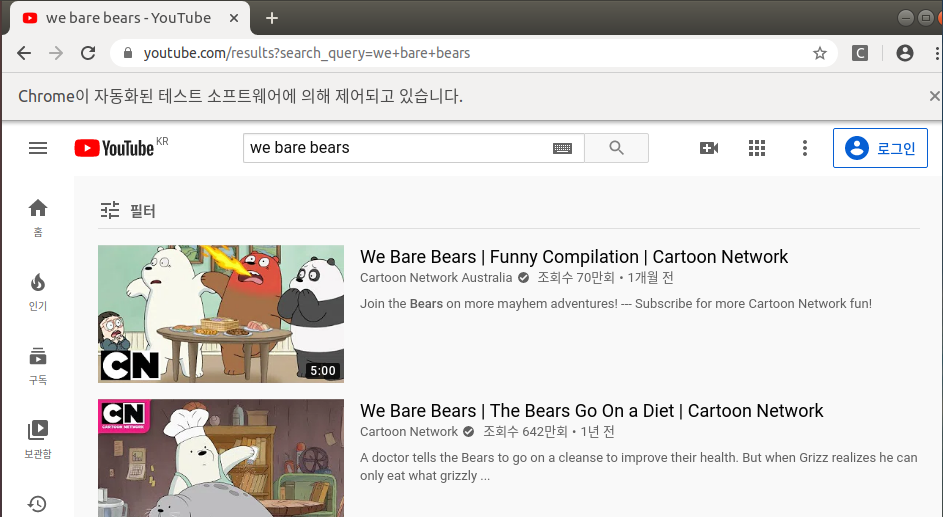943x517 pixels.
Task: Minimize the Chrome window
Action: click(x=906, y=18)
